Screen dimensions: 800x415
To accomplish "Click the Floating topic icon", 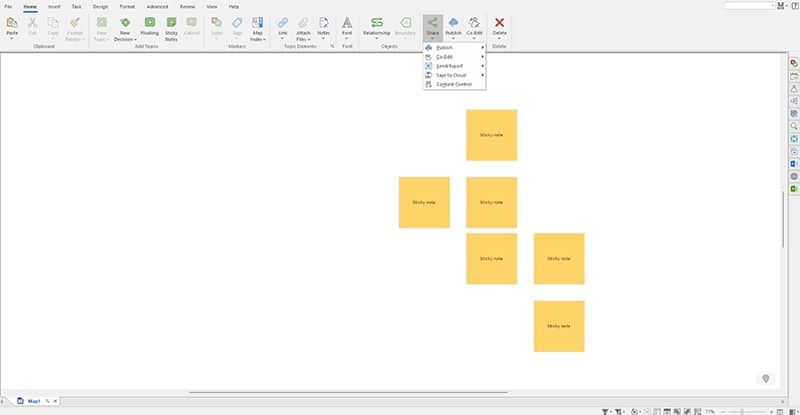I will [x=149, y=22].
